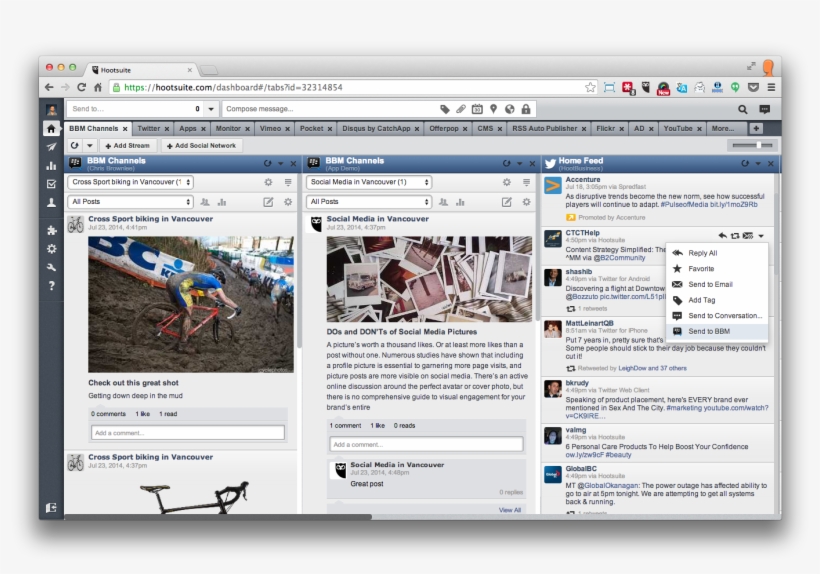Screen dimensions: 820x574
Task: Click the compose post icon in Cross Sport stream
Action: tap(268, 202)
